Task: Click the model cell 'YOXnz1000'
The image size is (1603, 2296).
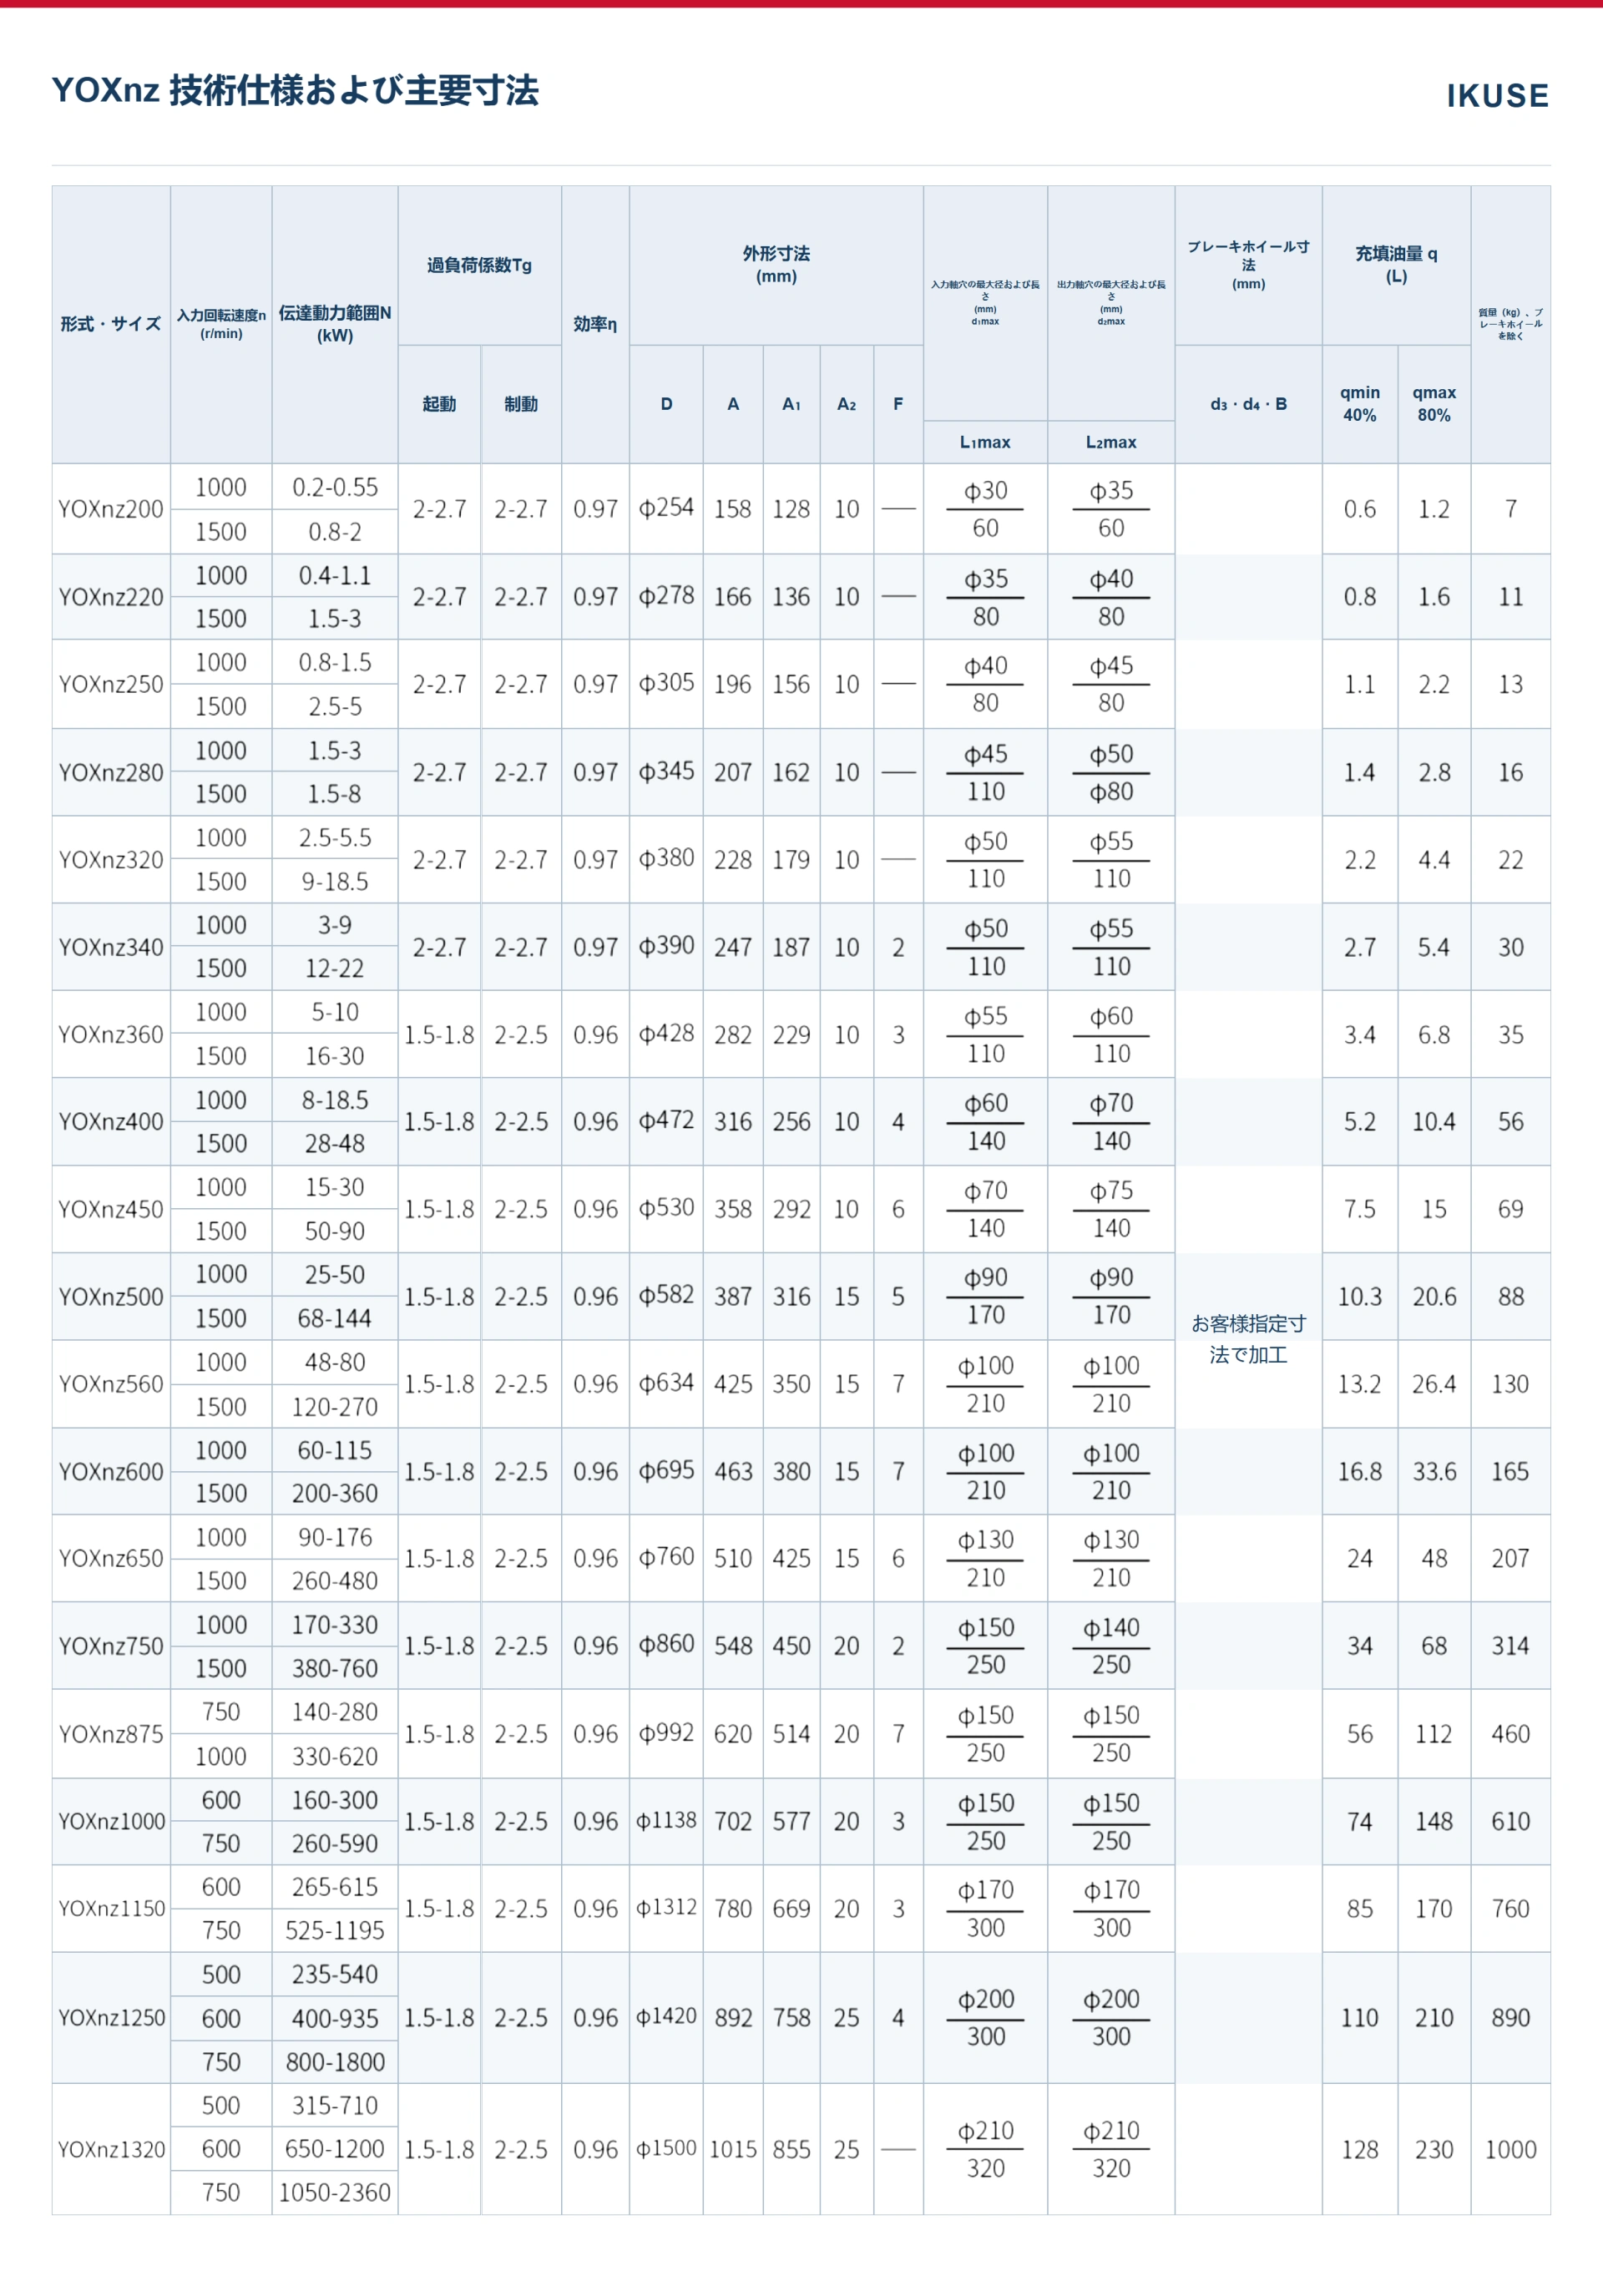Action: [x=111, y=1821]
